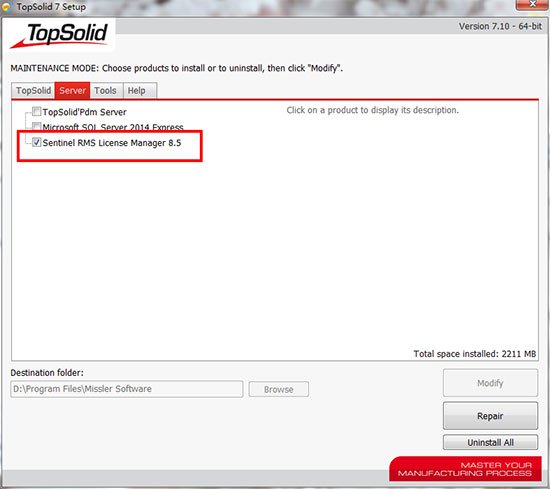Check the TopSolid'Pdm Server checkbox

(36, 112)
